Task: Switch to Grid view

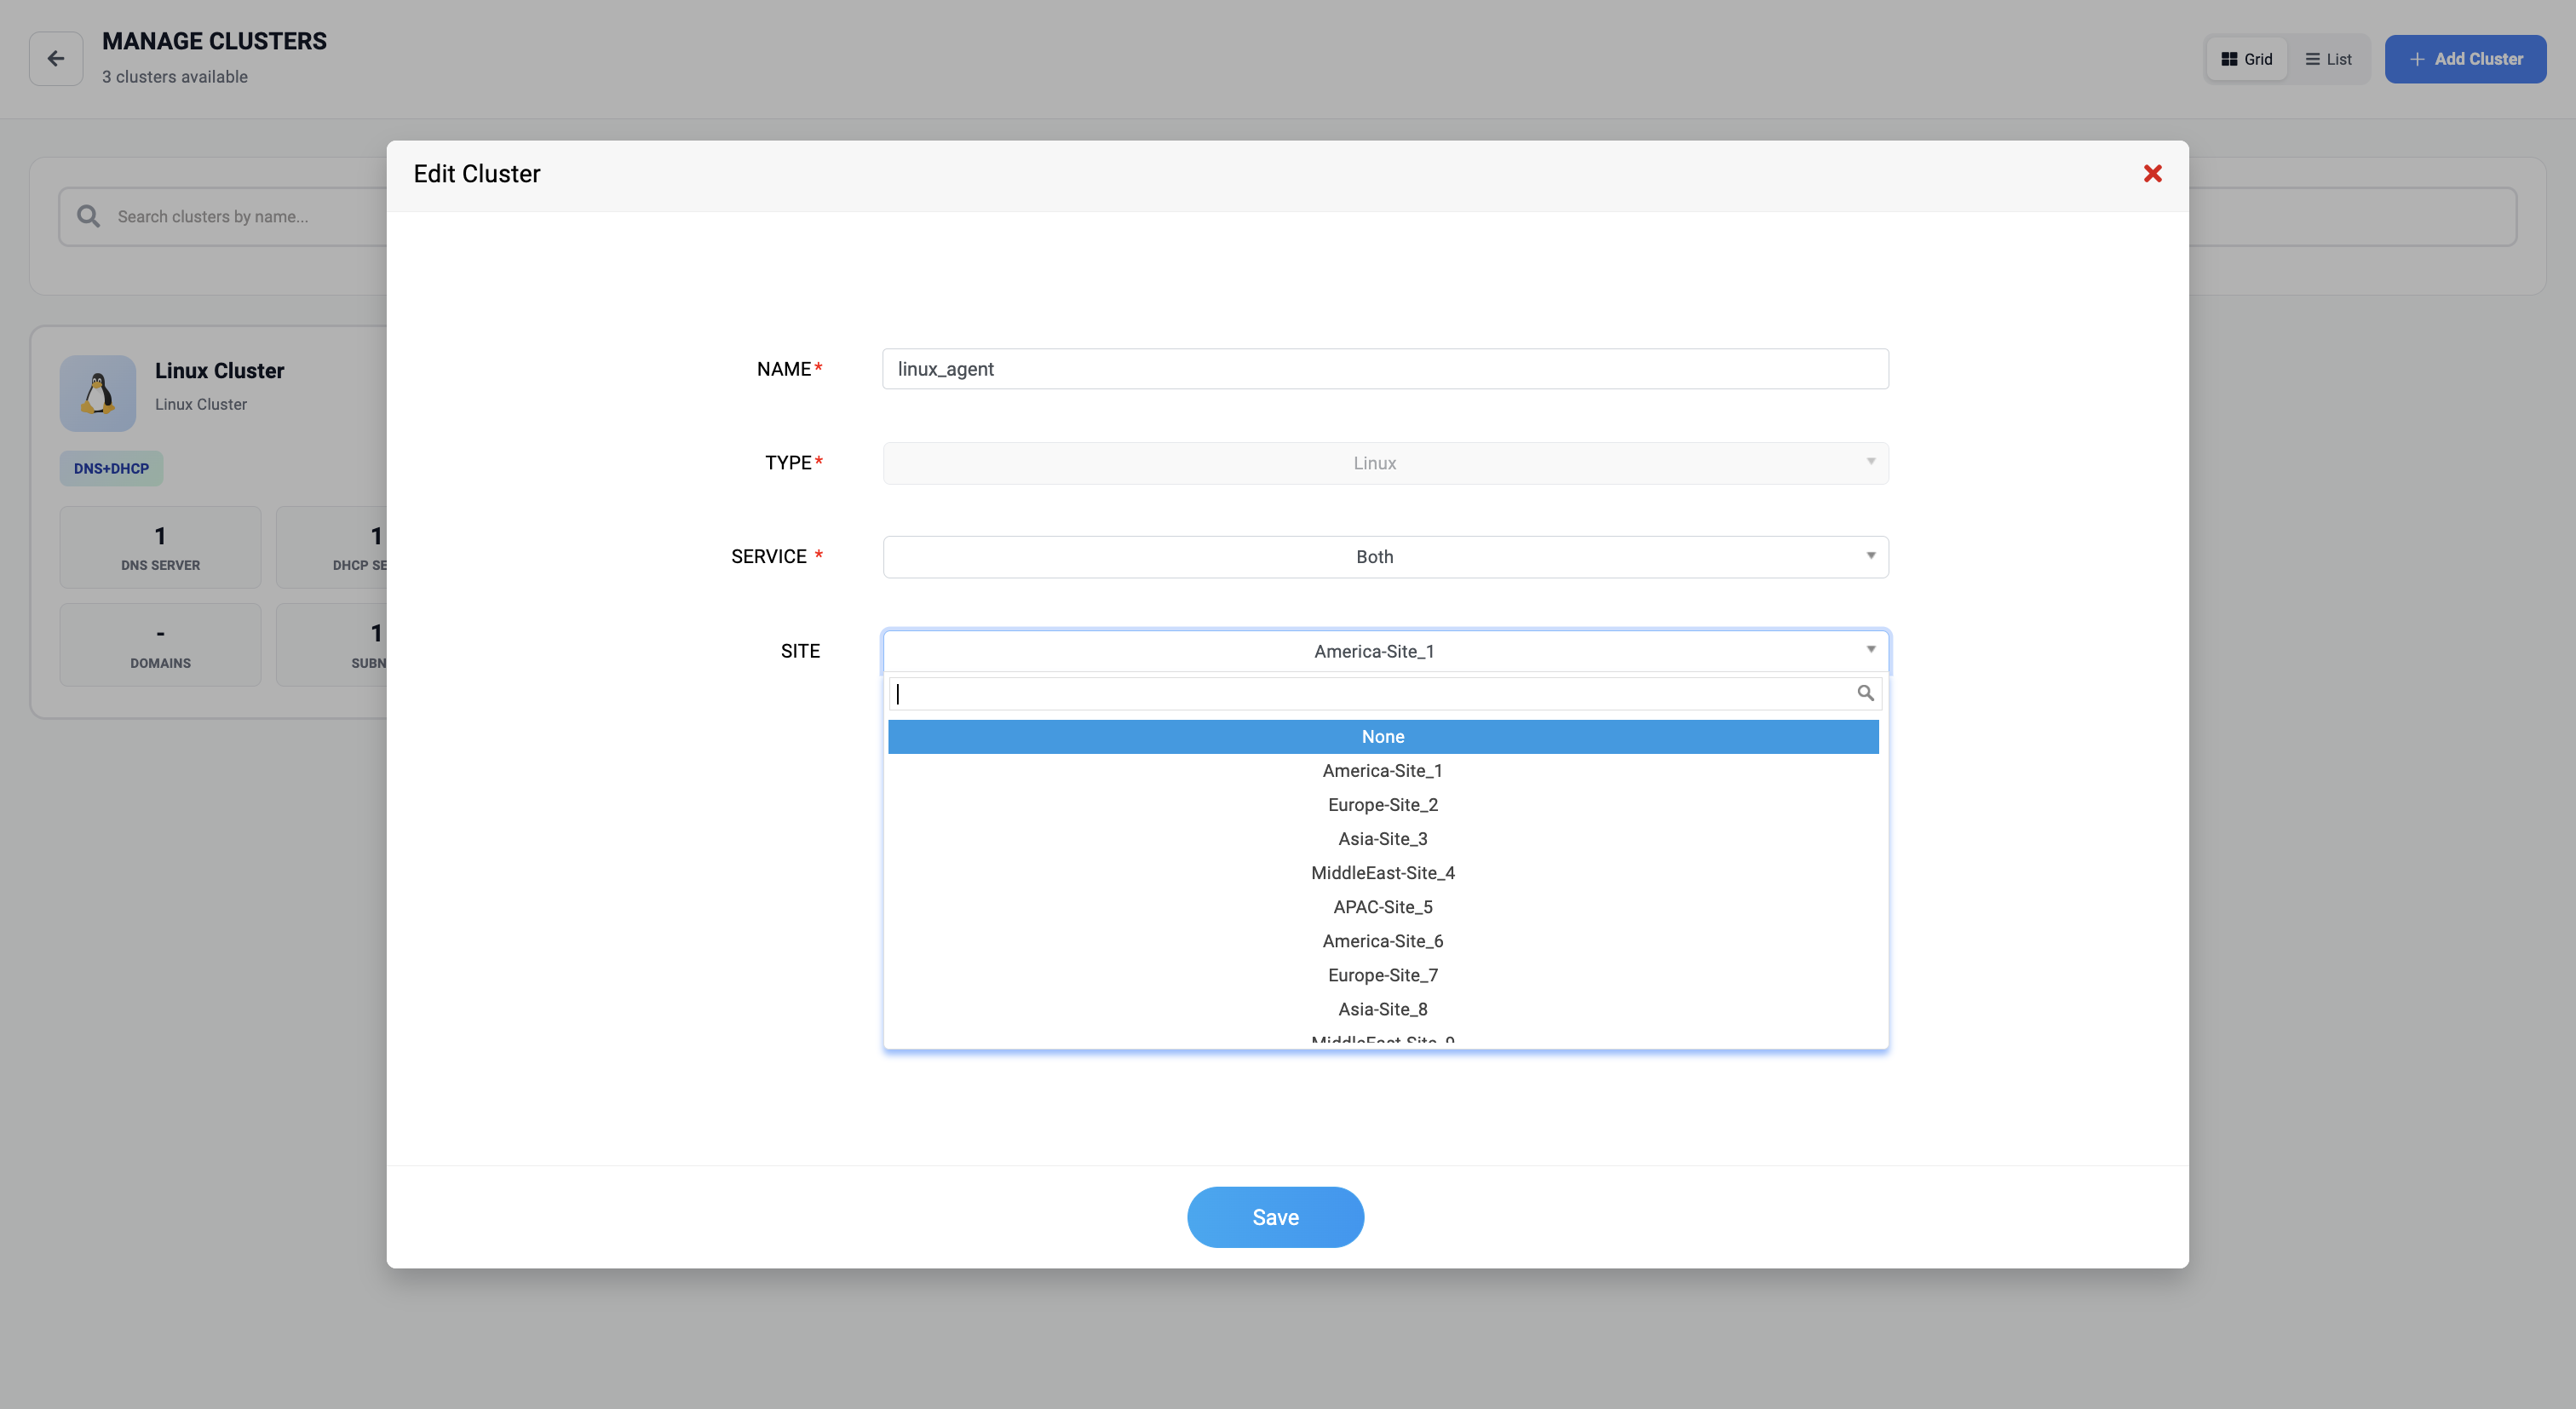Action: 2246,59
